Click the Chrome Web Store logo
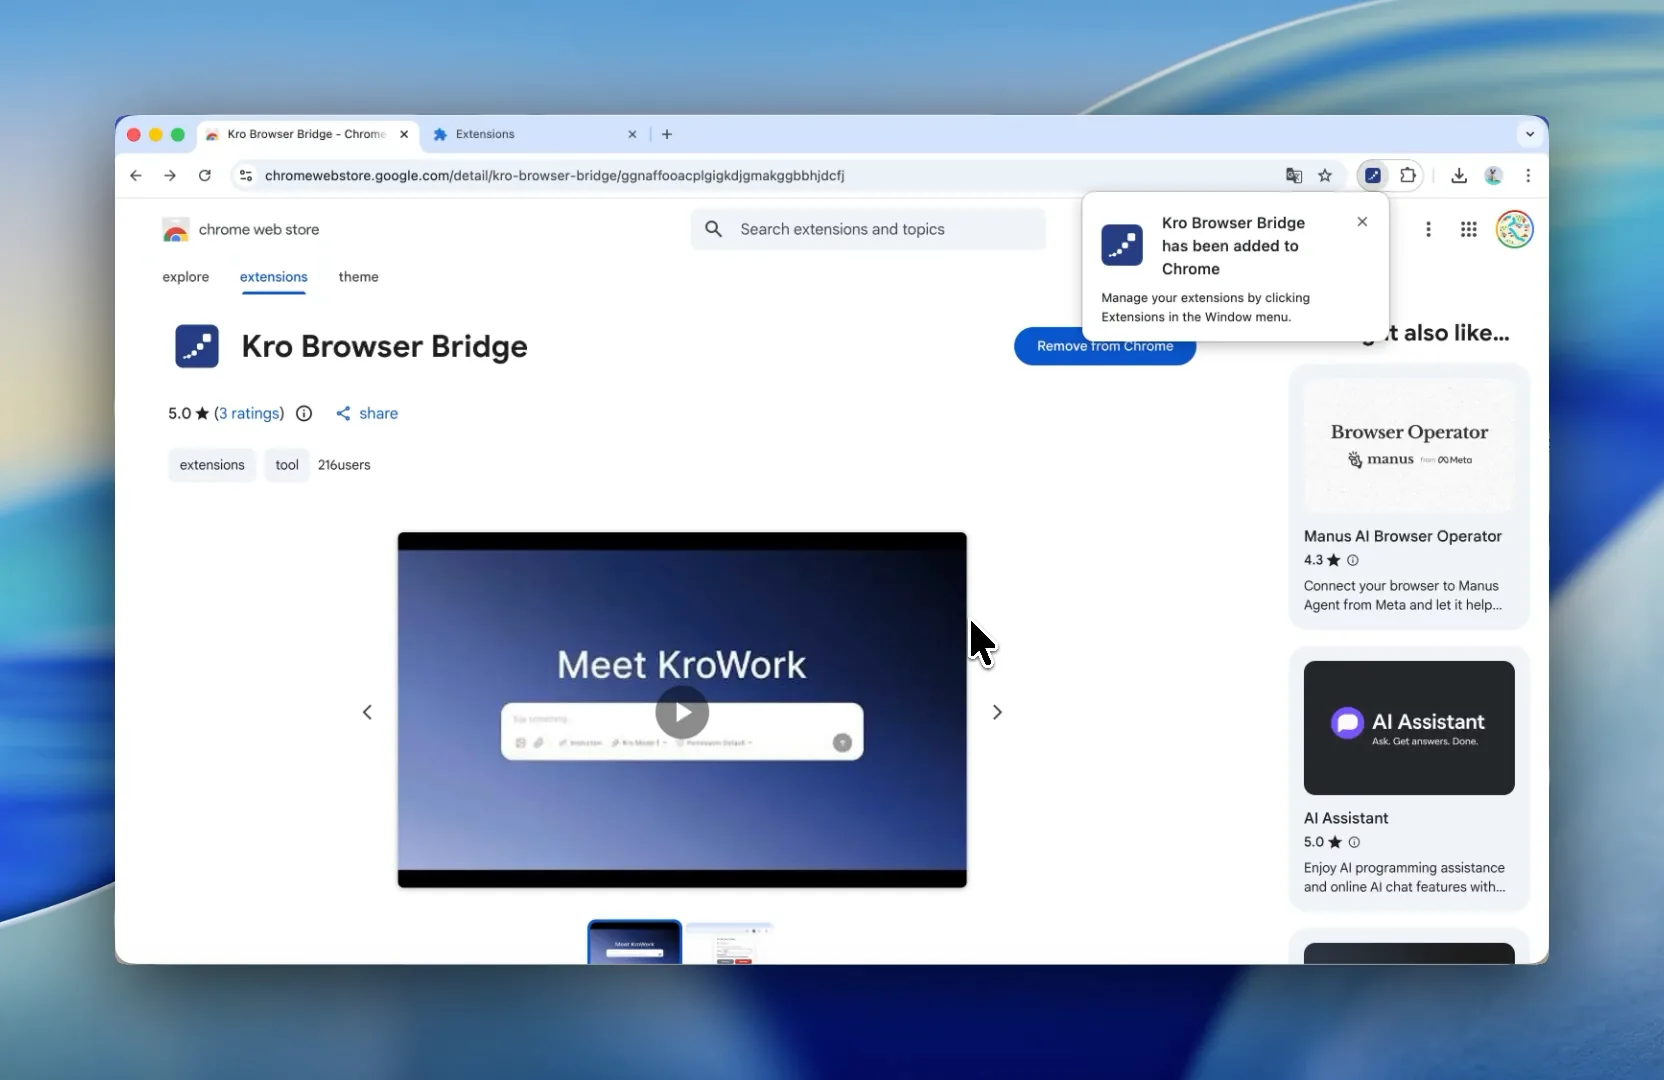 tap(176, 230)
